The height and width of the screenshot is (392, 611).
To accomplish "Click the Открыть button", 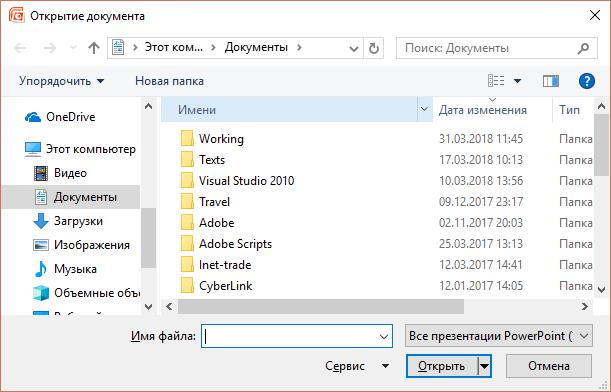I will pyautogui.click(x=441, y=366).
